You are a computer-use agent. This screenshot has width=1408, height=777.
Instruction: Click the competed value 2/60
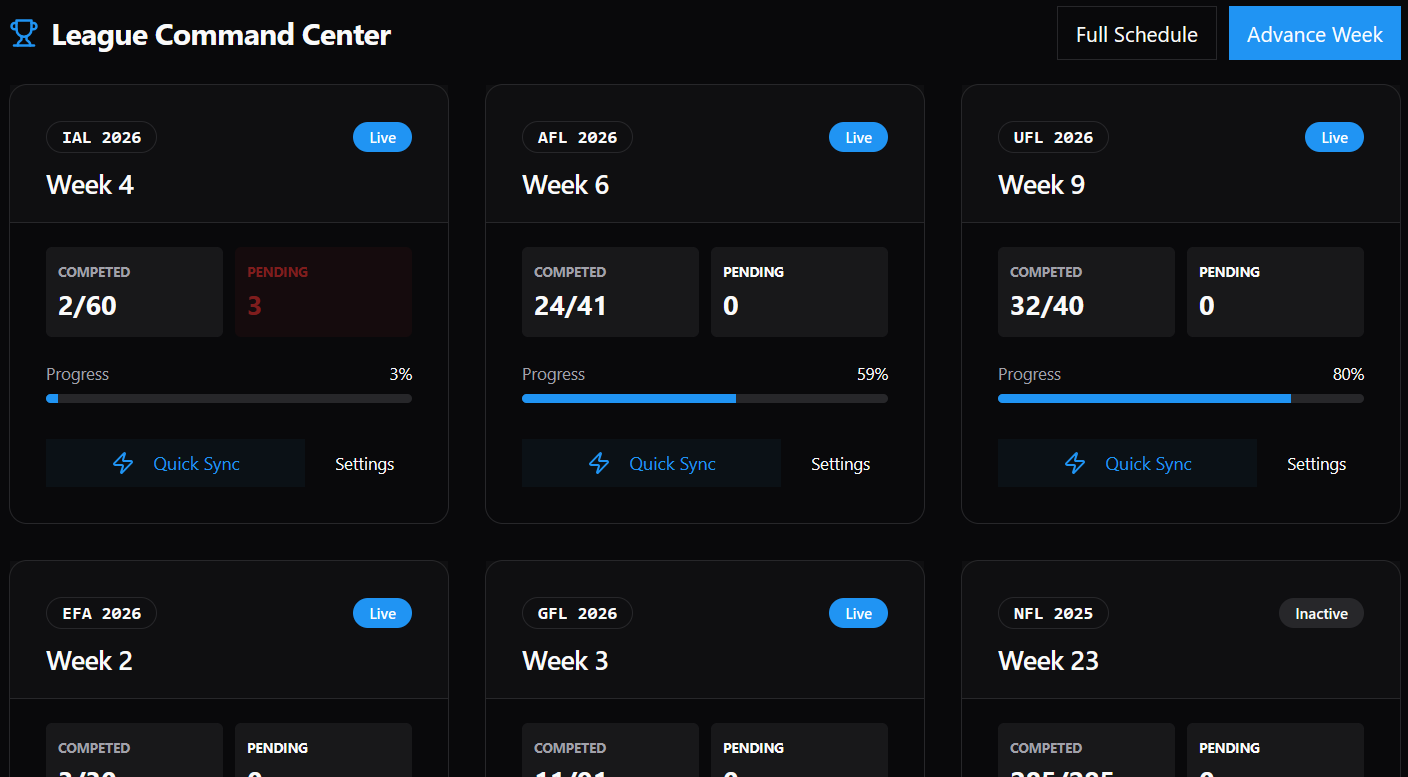click(x=87, y=306)
